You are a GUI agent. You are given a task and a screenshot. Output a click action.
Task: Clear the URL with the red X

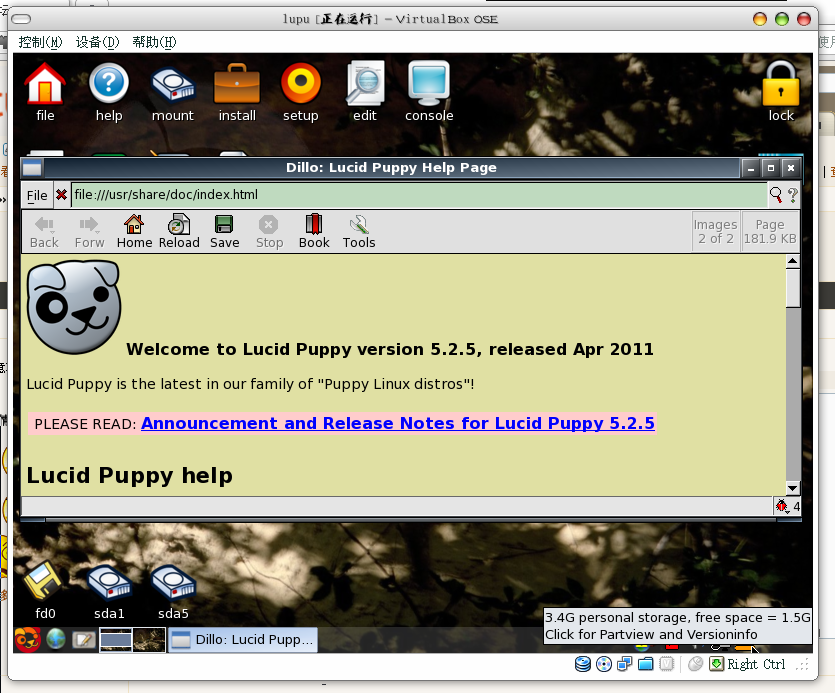(x=61, y=195)
